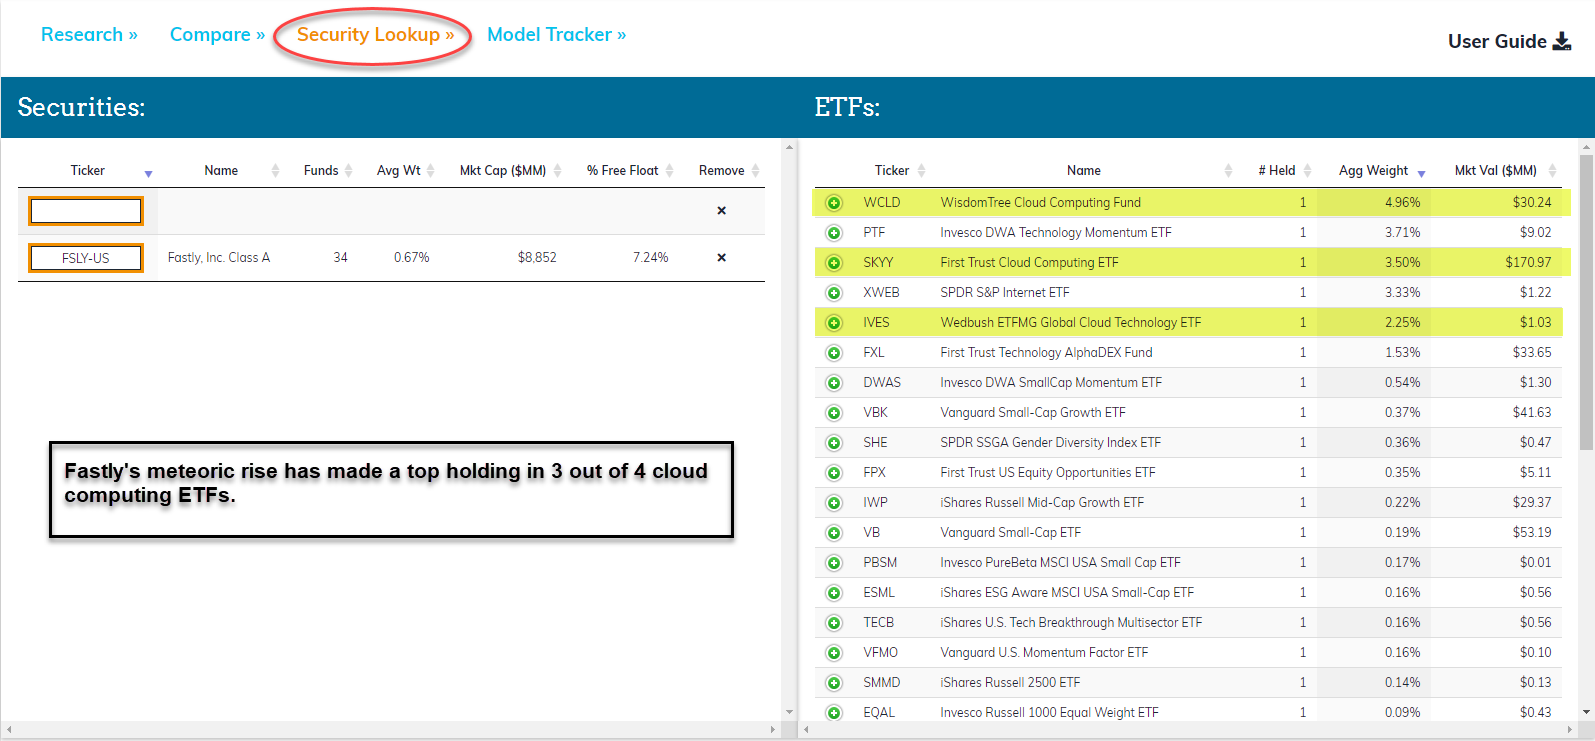Select iShares Russell Mid-Cap Growth ETF

pyautogui.click(x=1041, y=503)
